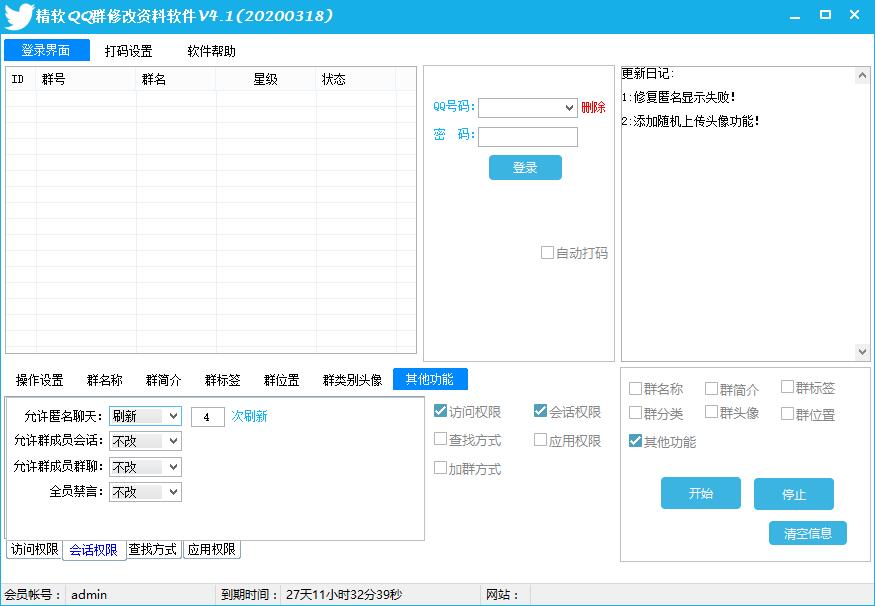
Task: Check the 群简介 checkbox in right panel
Action: 711,388
